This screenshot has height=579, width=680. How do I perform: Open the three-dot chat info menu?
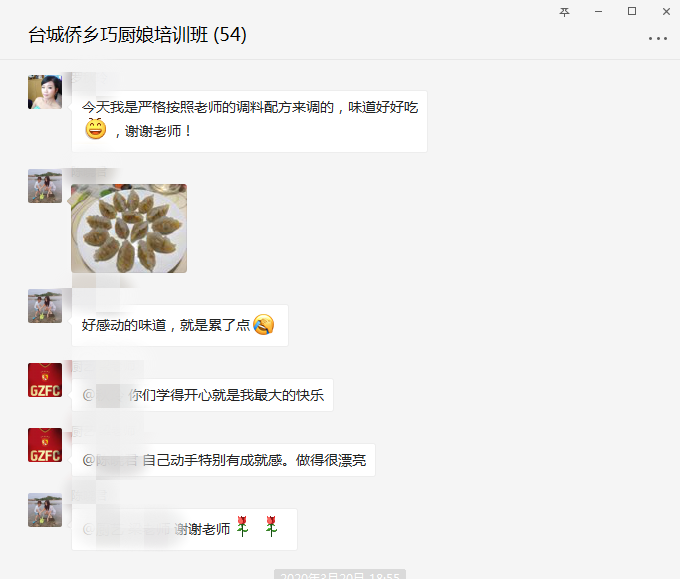click(x=657, y=39)
